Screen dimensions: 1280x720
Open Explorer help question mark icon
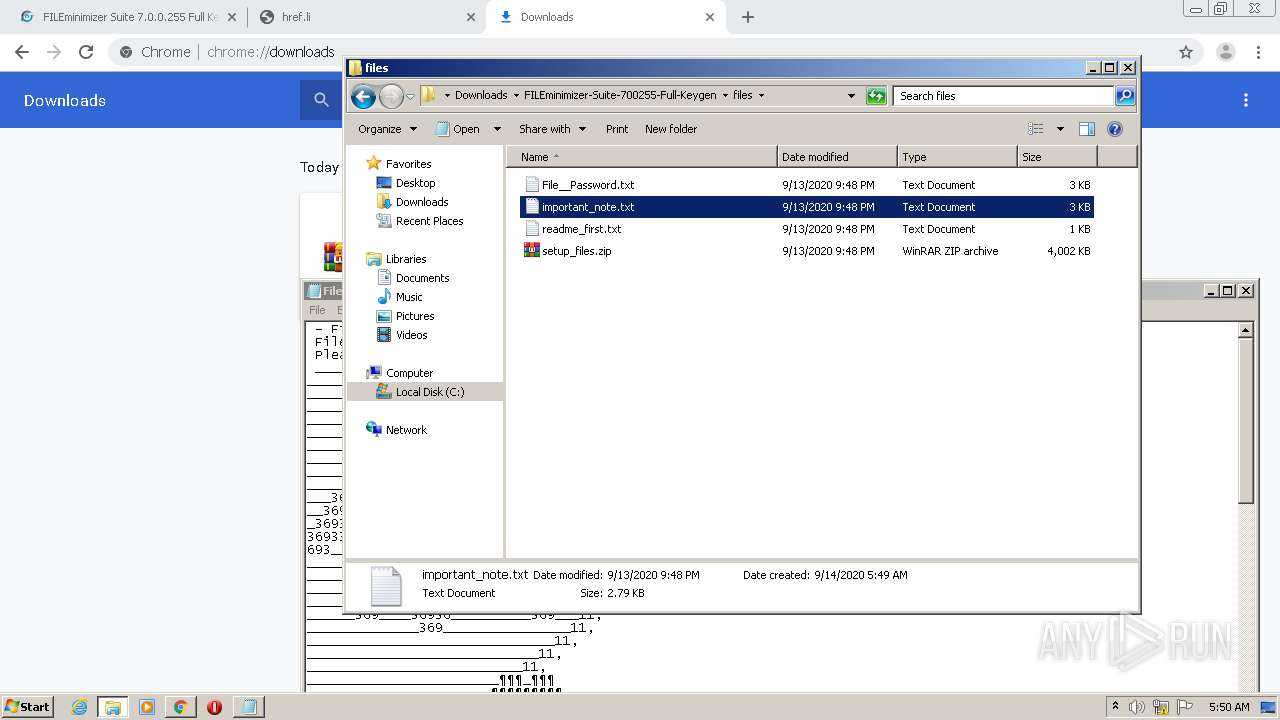1115,129
